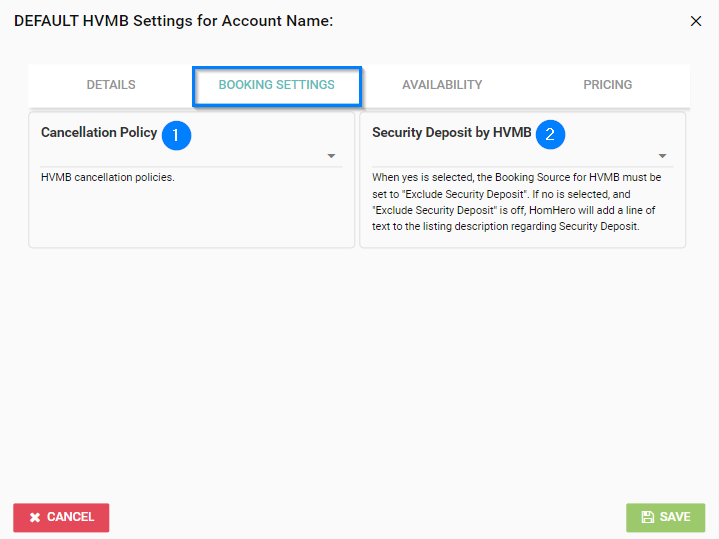Click the DEFAULT HVMB Settings dialog title
The width and height of the screenshot is (719, 539).
click(173, 20)
